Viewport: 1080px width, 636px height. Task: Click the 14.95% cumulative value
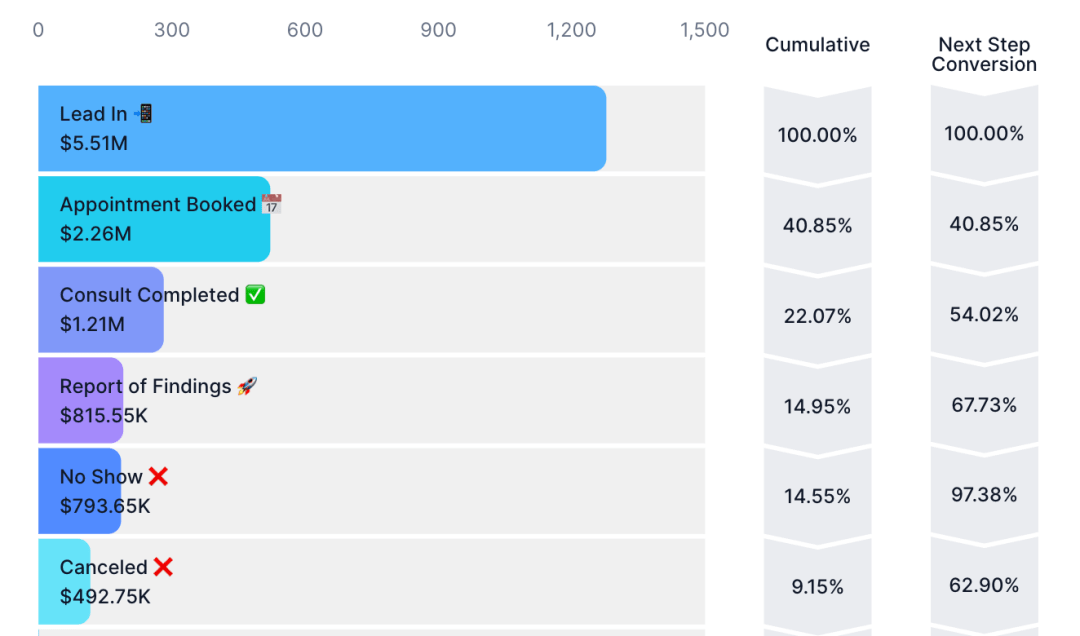click(x=818, y=407)
